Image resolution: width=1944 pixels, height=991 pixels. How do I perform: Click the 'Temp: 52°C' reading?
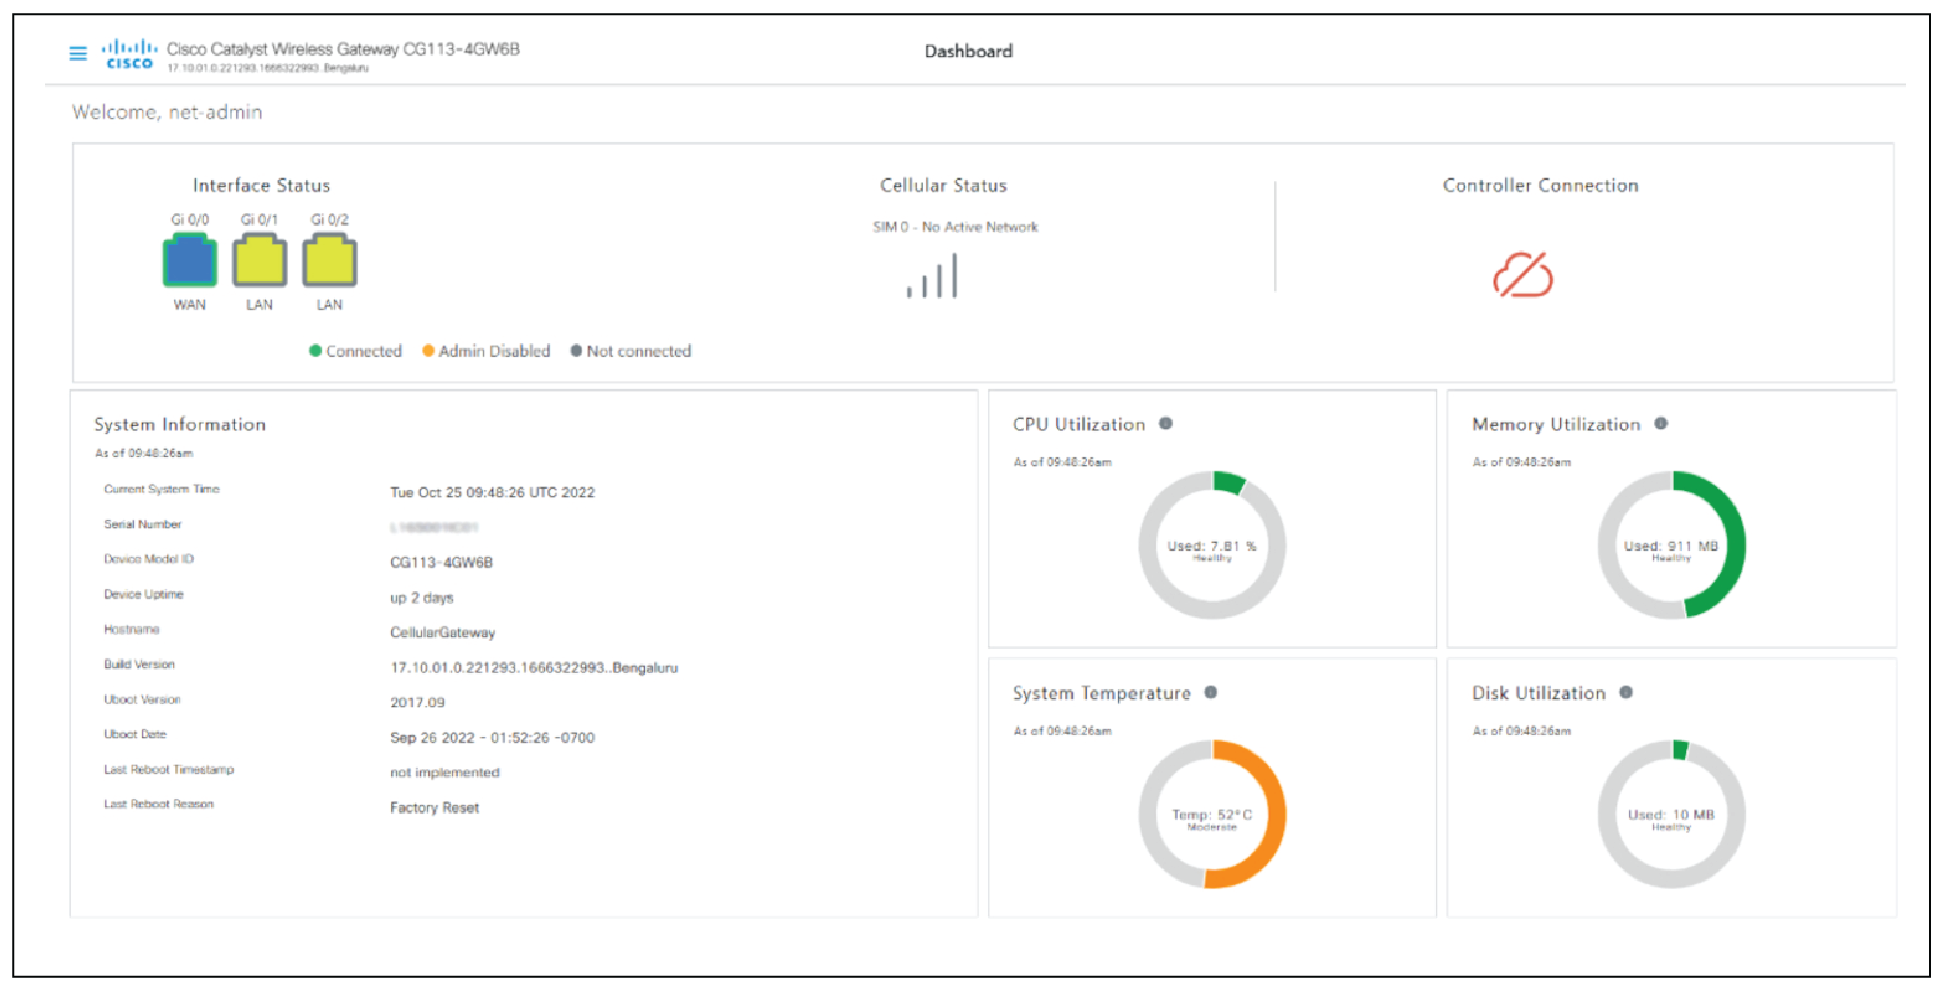pos(1212,815)
